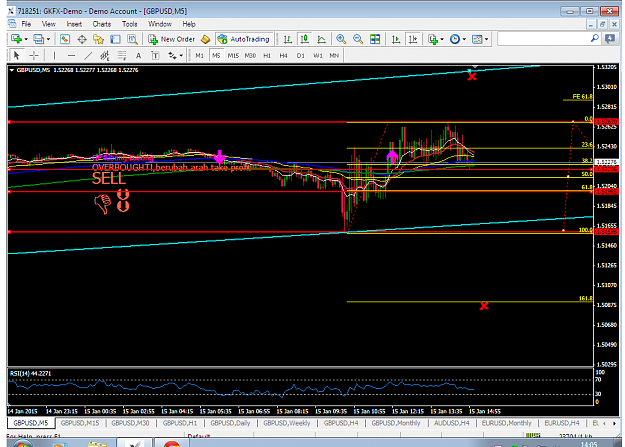Open the Profiles icon
Screen dimensions: 625x447
38,39
